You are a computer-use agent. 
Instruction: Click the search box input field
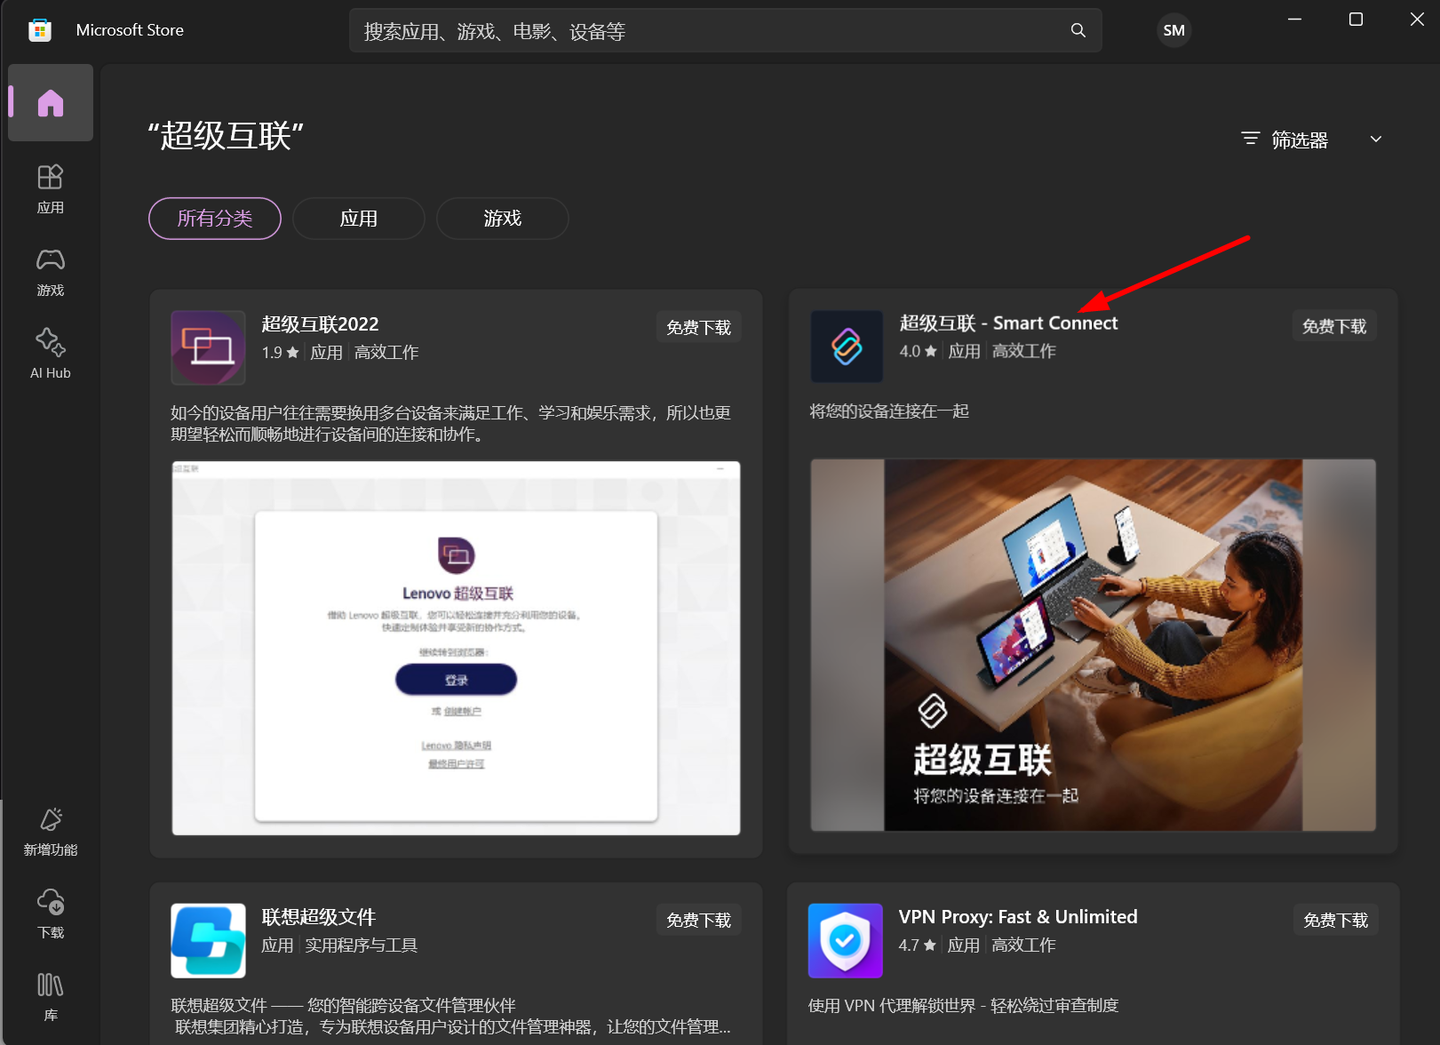click(x=726, y=31)
